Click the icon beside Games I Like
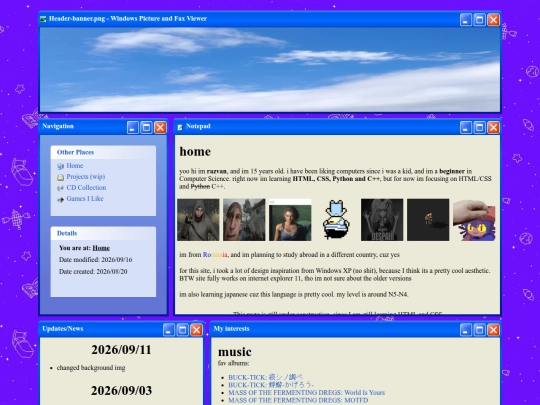 (x=61, y=199)
